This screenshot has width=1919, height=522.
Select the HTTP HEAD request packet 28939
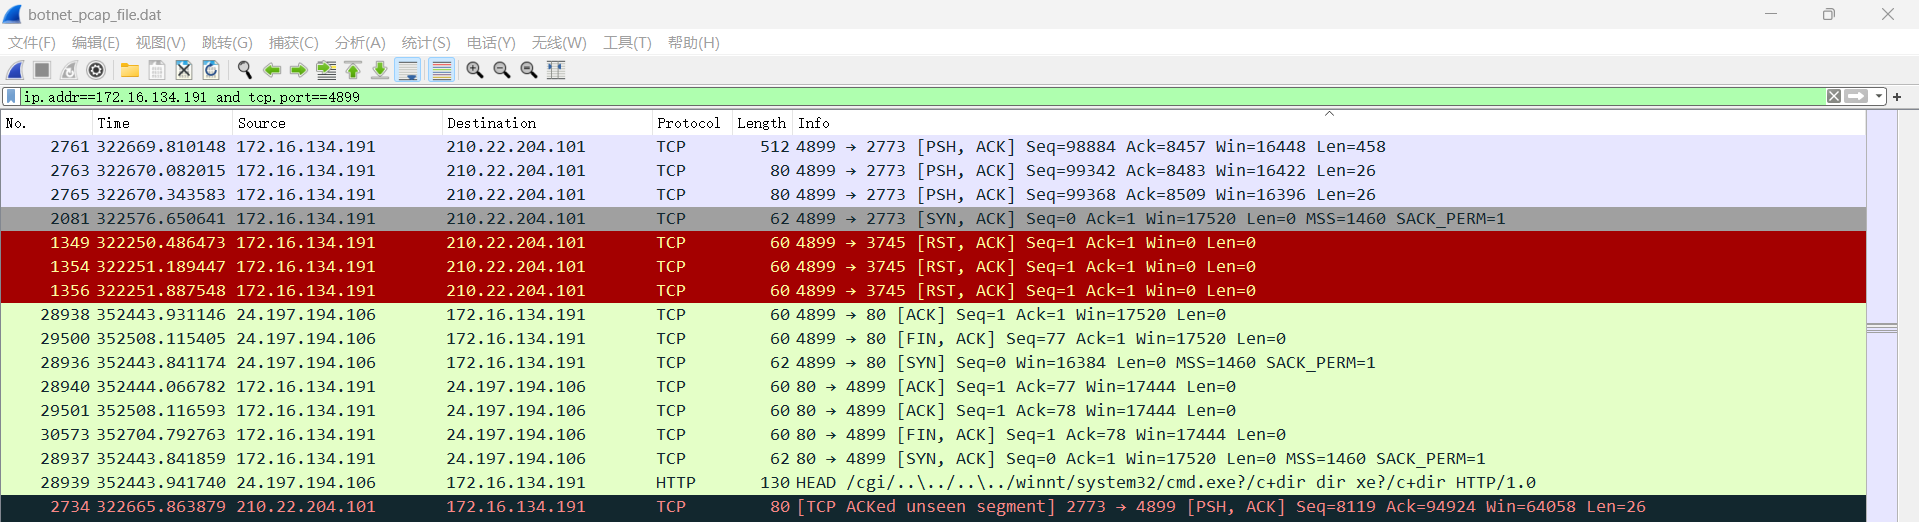[x=933, y=483]
